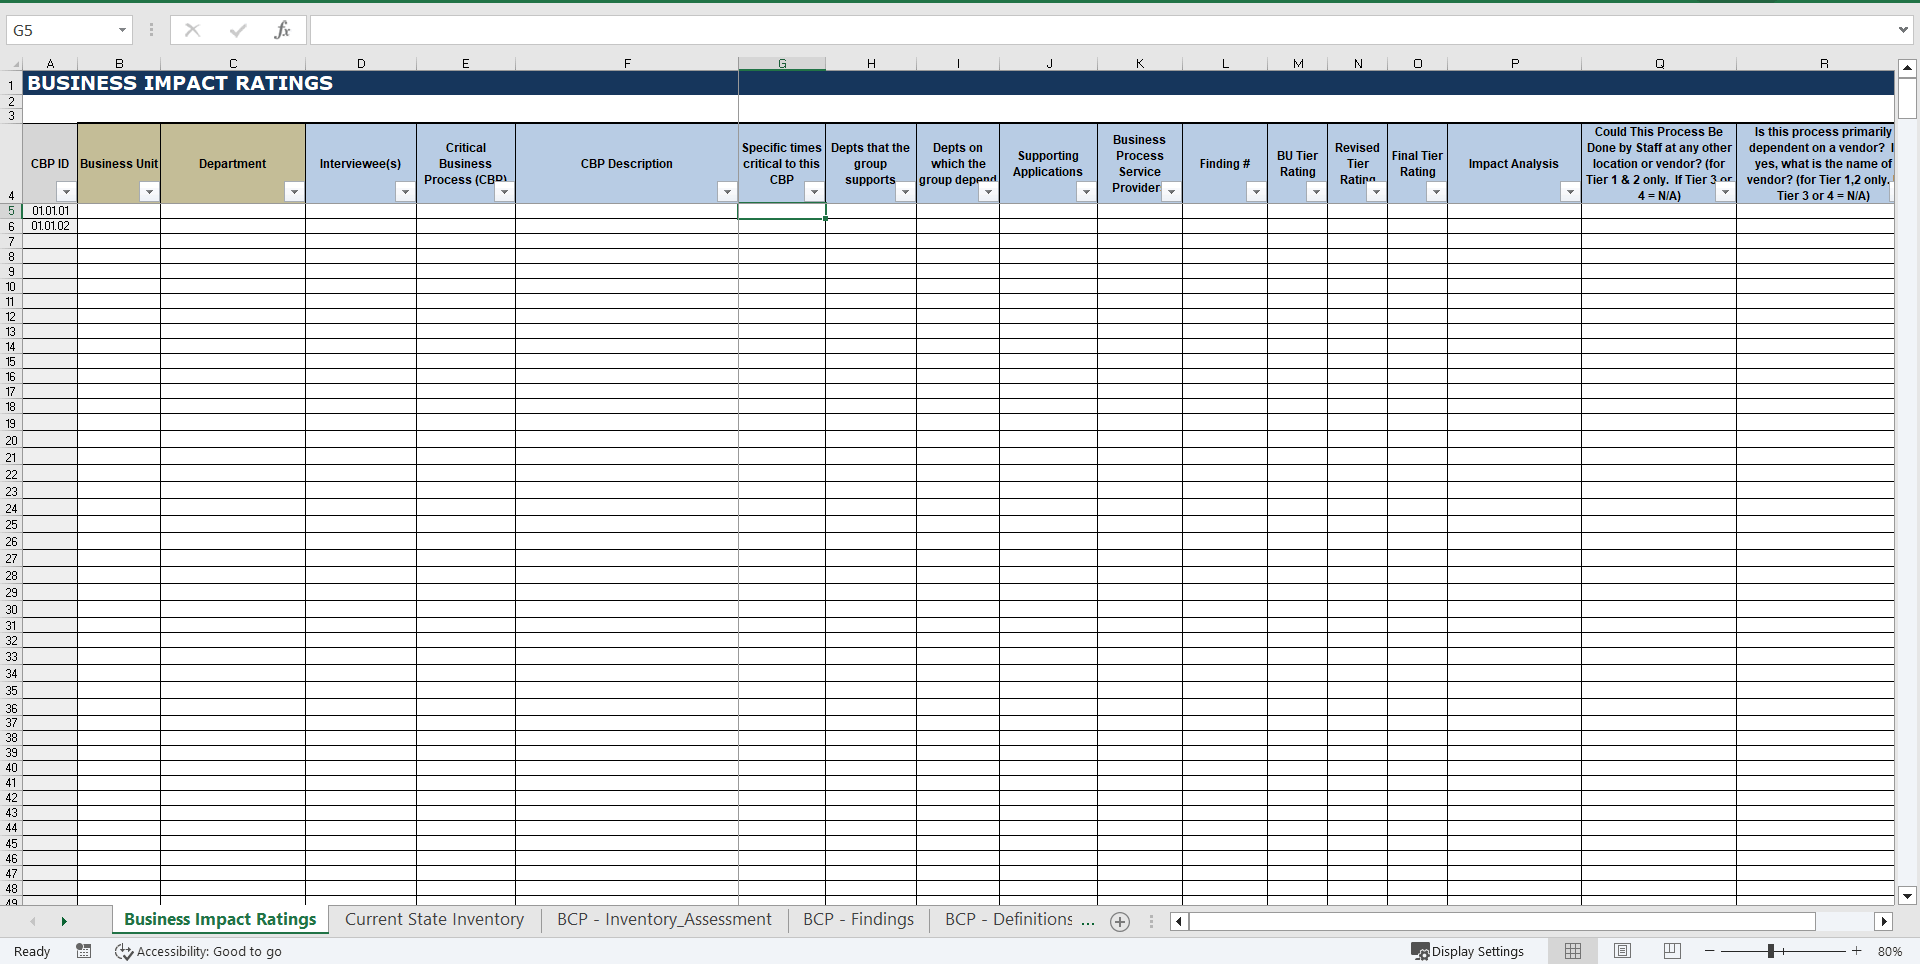Open the Department column filter dropdown
The image size is (1920, 966).
tap(295, 191)
